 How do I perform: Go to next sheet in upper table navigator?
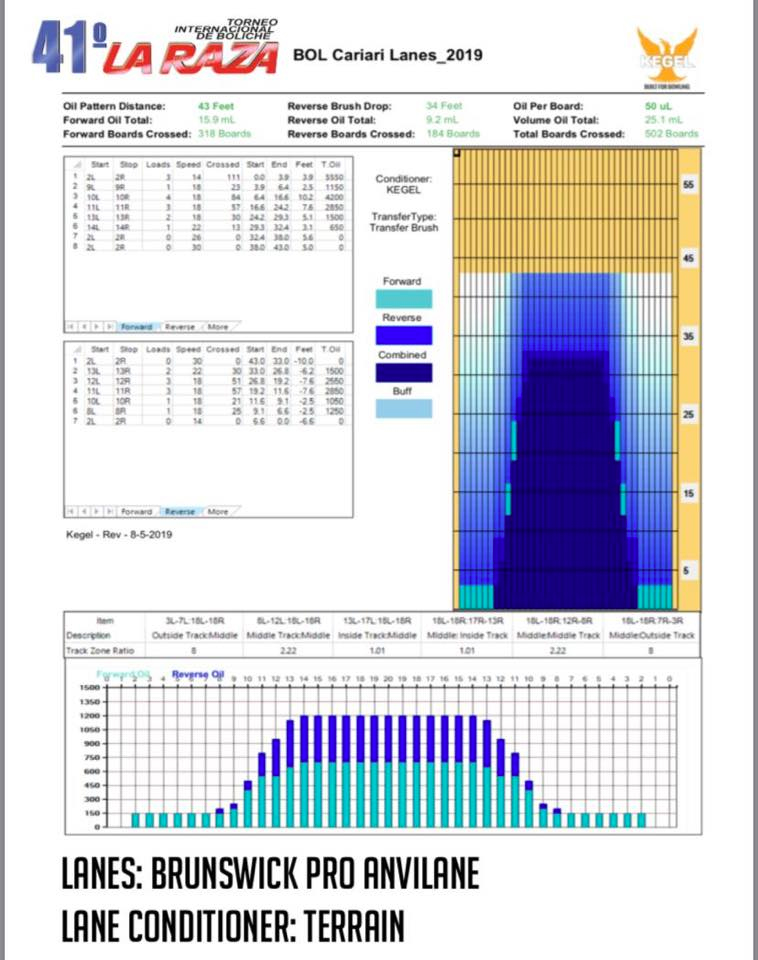(97, 327)
